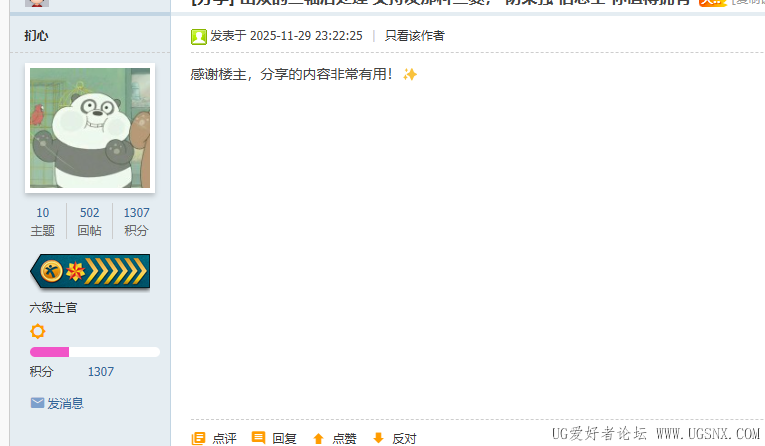
Task: Open the panda avatar profile picture
Action: coord(90,128)
